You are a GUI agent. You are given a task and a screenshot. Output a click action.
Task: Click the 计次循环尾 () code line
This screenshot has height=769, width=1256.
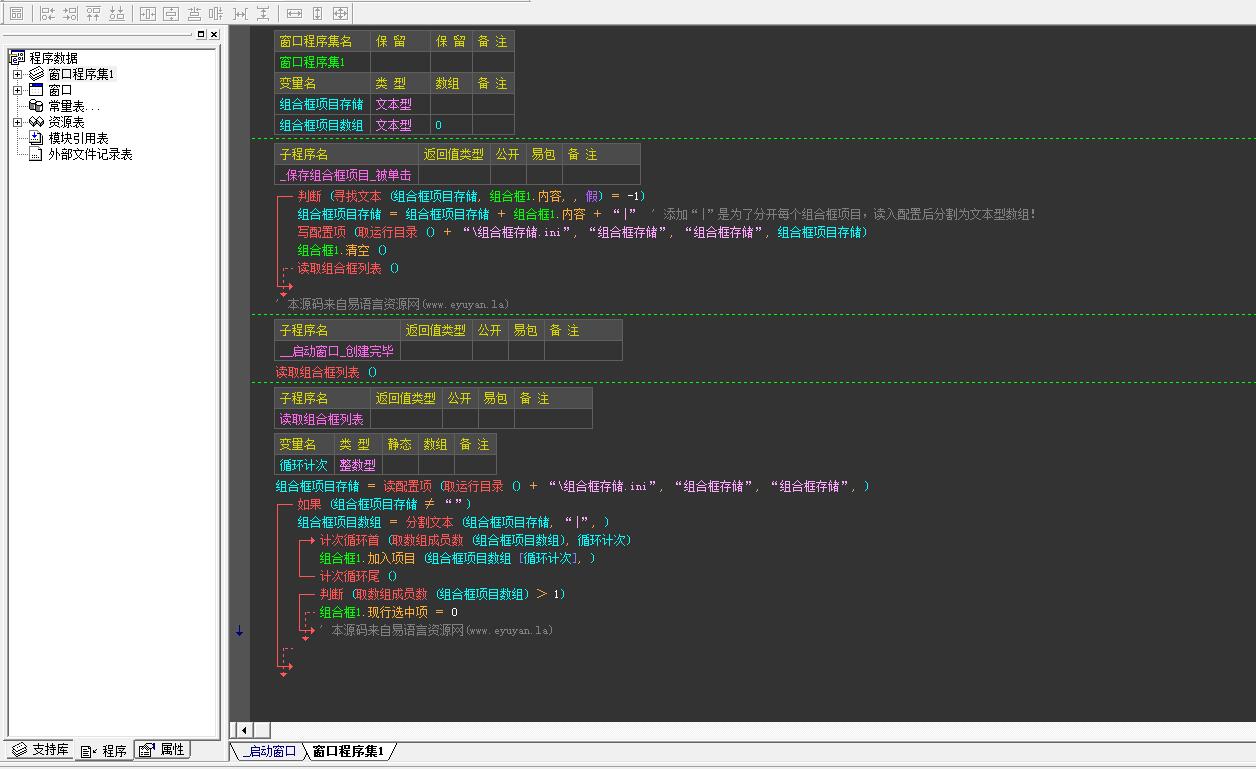[x=358, y=576]
